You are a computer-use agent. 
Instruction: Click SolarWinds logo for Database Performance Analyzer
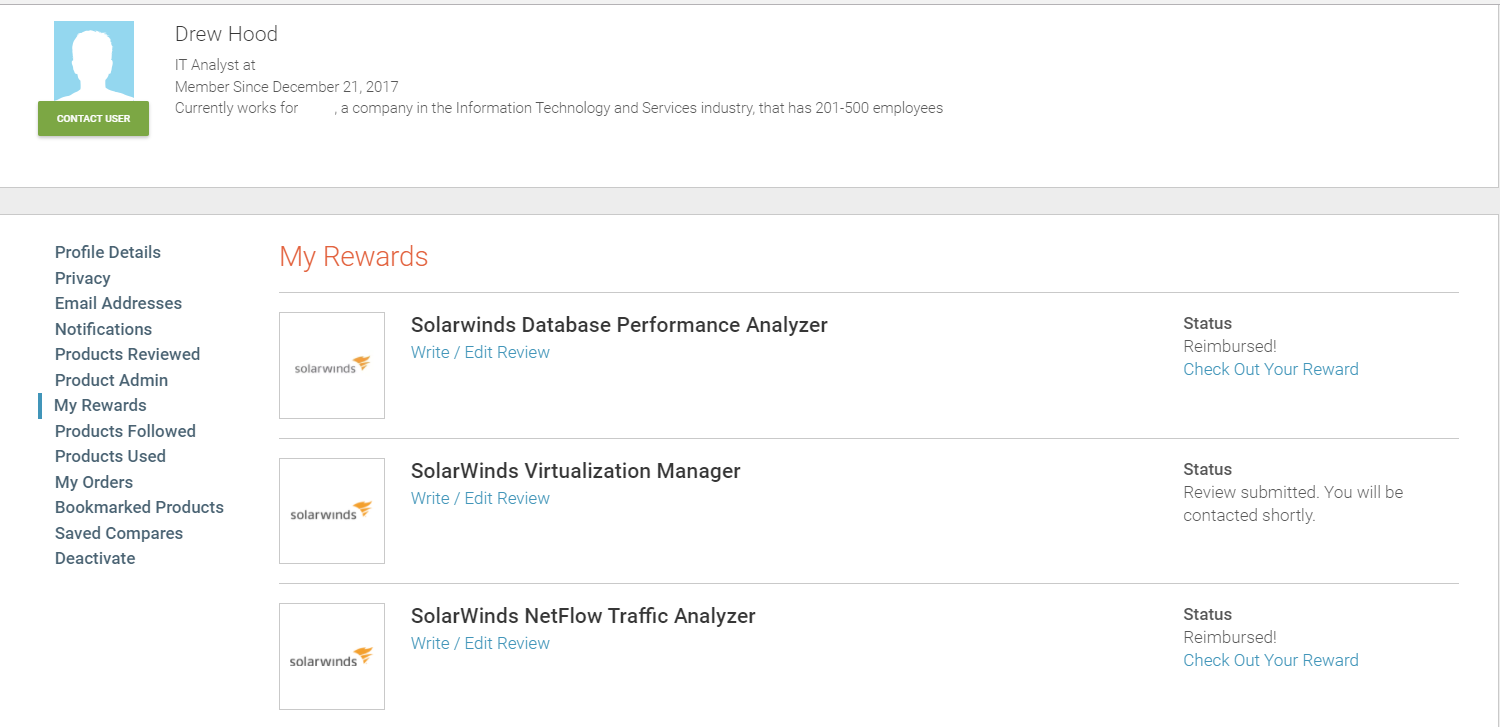tap(332, 365)
